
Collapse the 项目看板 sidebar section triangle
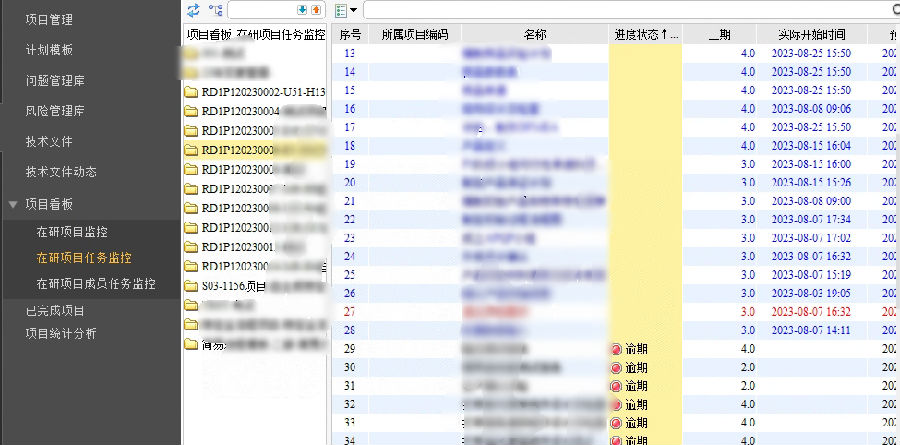point(13,204)
